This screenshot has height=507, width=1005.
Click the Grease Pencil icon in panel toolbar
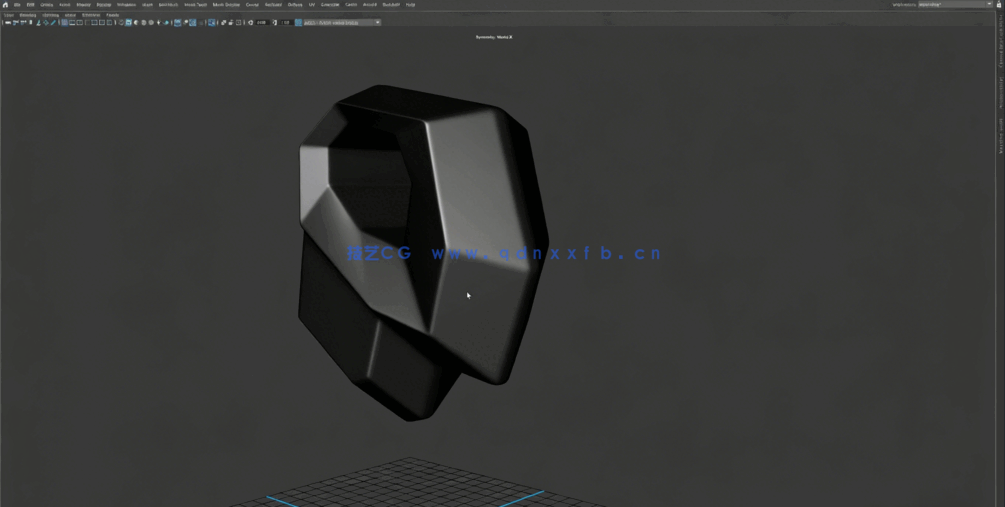point(53,22)
